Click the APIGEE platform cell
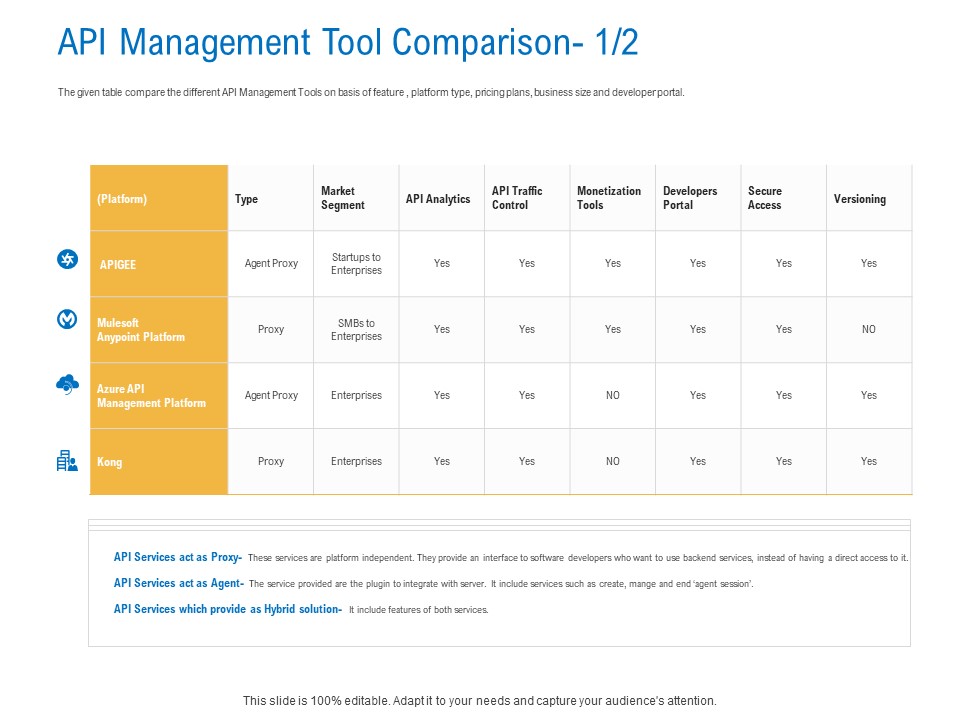 point(159,264)
